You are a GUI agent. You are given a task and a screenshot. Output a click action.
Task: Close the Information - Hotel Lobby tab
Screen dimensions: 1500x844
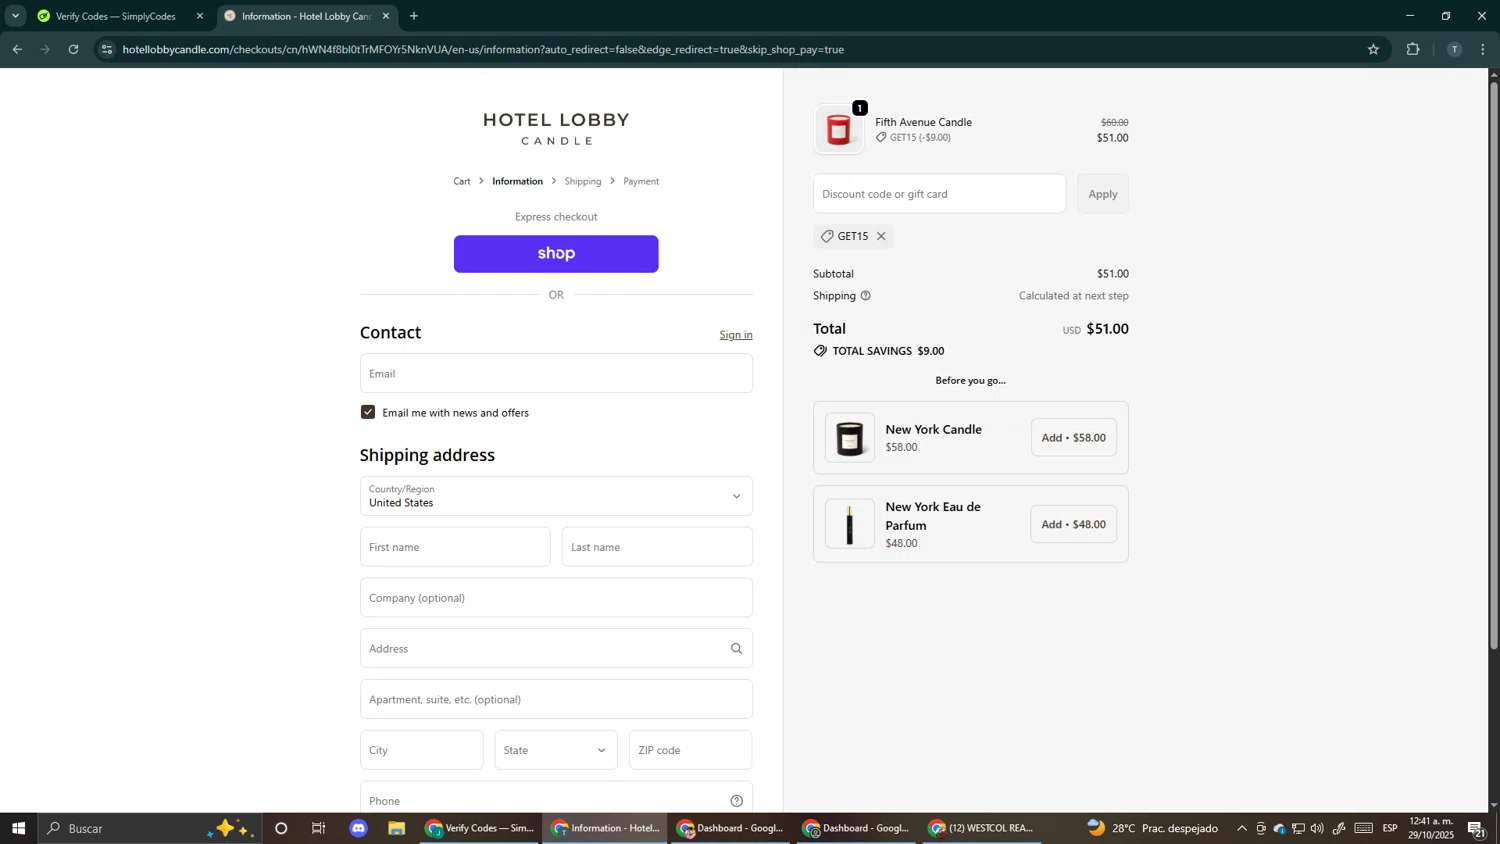[386, 16]
